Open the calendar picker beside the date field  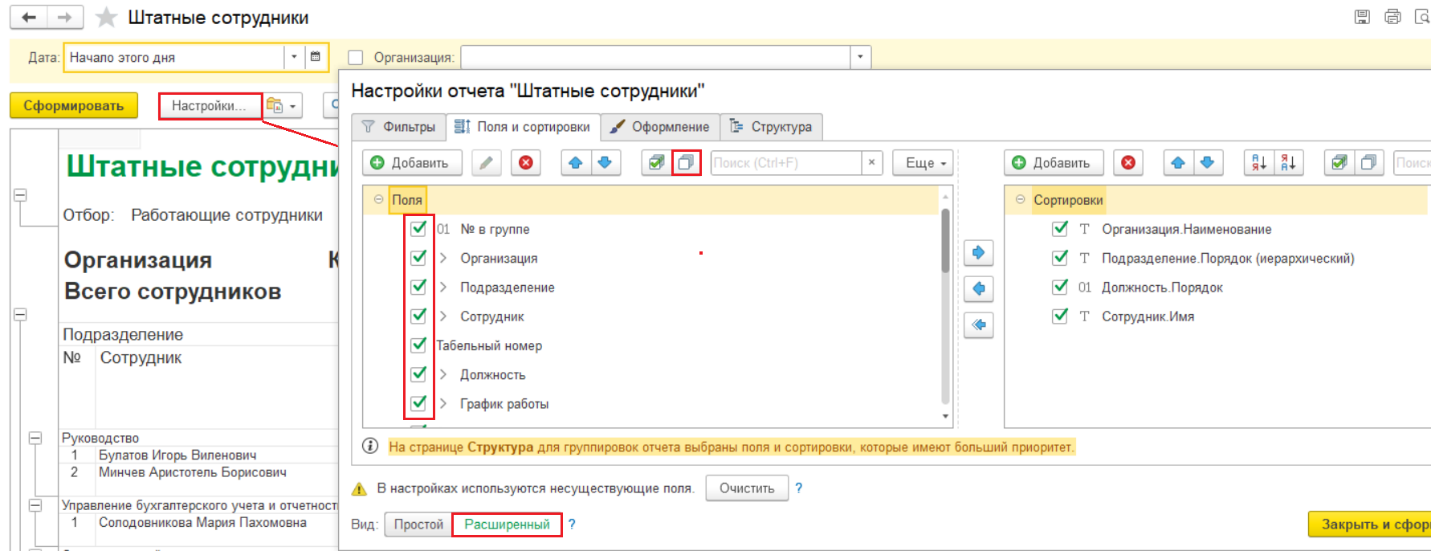[314, 57]
